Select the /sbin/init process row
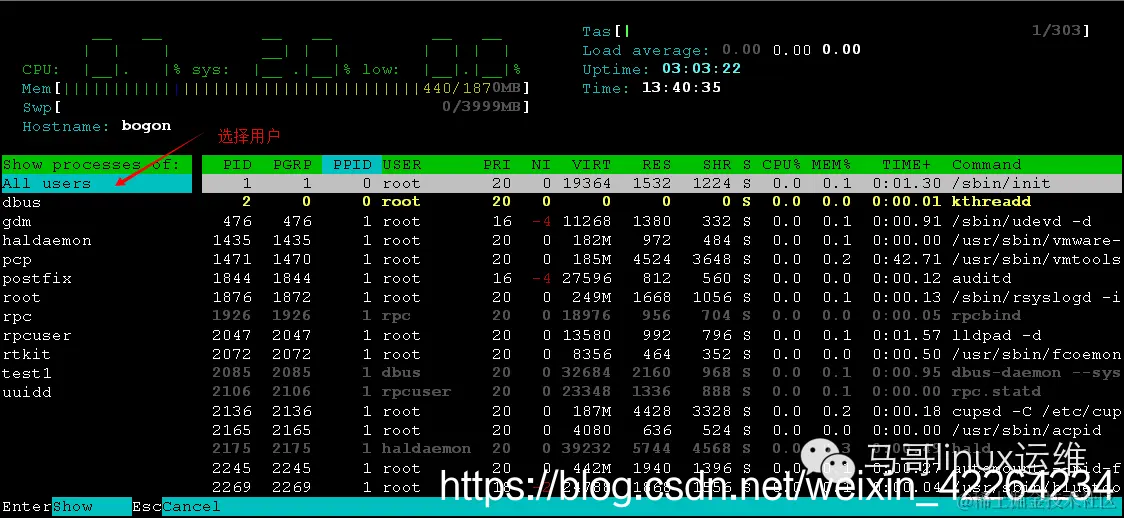 pos(663,183)
